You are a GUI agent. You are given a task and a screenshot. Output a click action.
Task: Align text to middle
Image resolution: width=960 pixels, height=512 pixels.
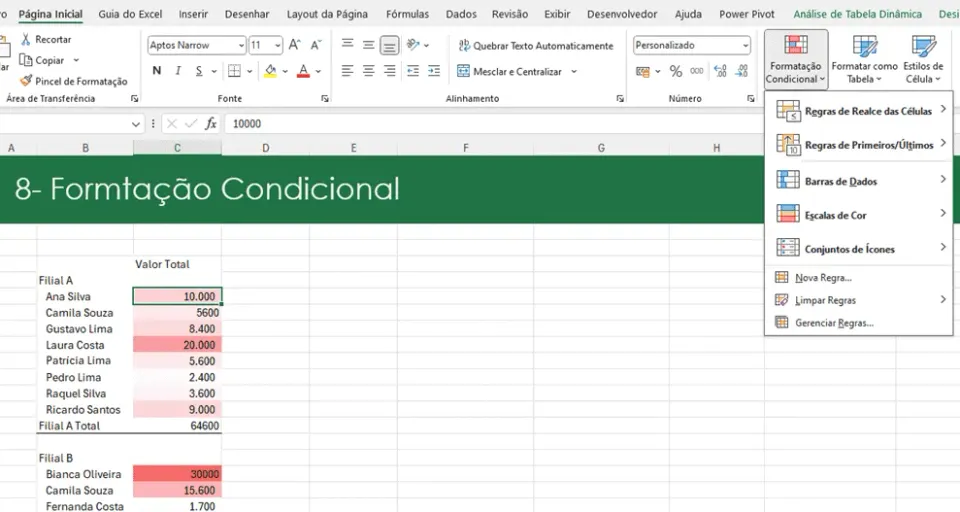point(369,45)
